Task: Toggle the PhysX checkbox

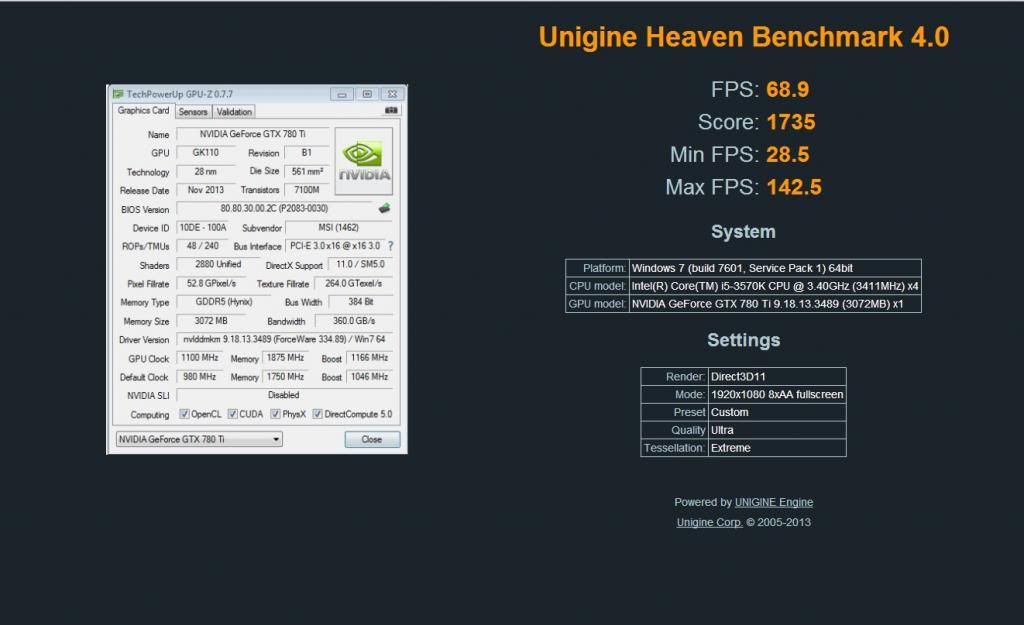Action: point(275,414)
